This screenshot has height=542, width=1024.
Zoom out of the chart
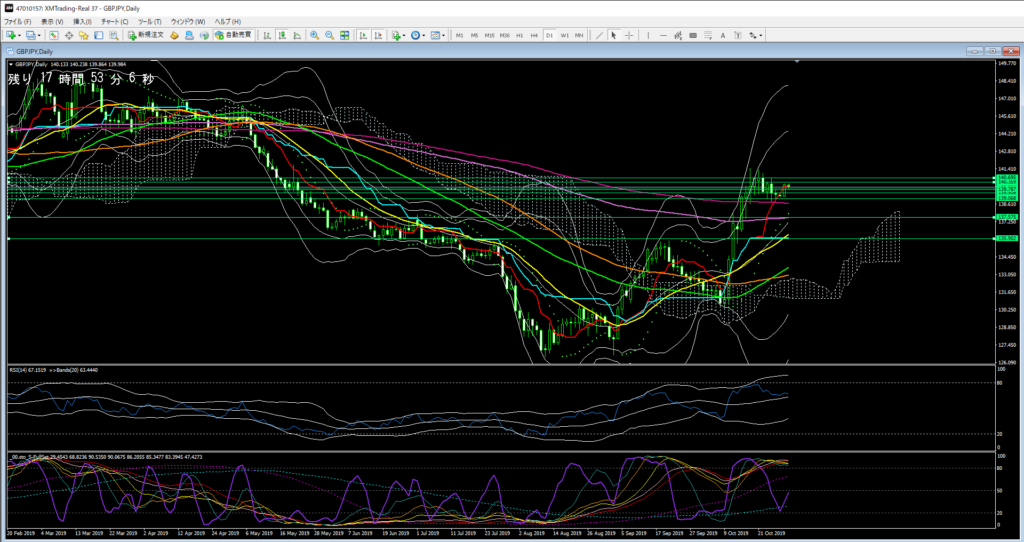click(330, 35)
